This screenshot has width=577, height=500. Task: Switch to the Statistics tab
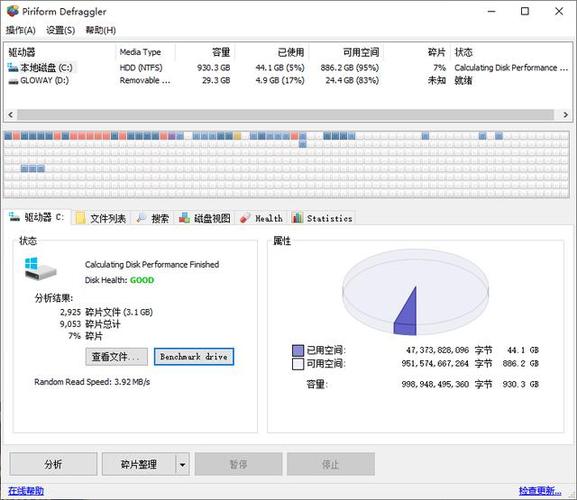point(322,219)
